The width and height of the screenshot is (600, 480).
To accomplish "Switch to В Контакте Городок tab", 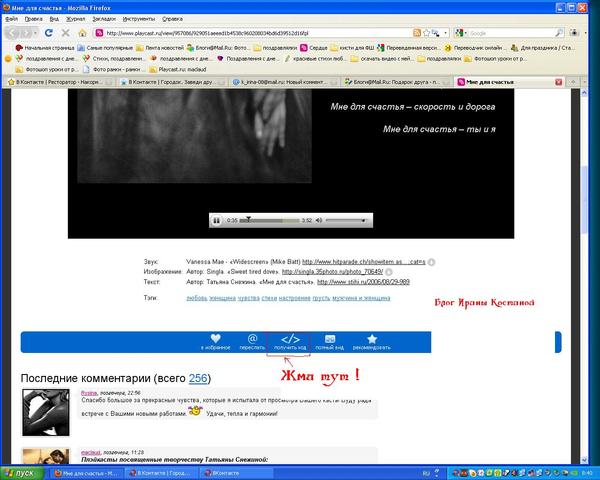I will tap(172, 82).
